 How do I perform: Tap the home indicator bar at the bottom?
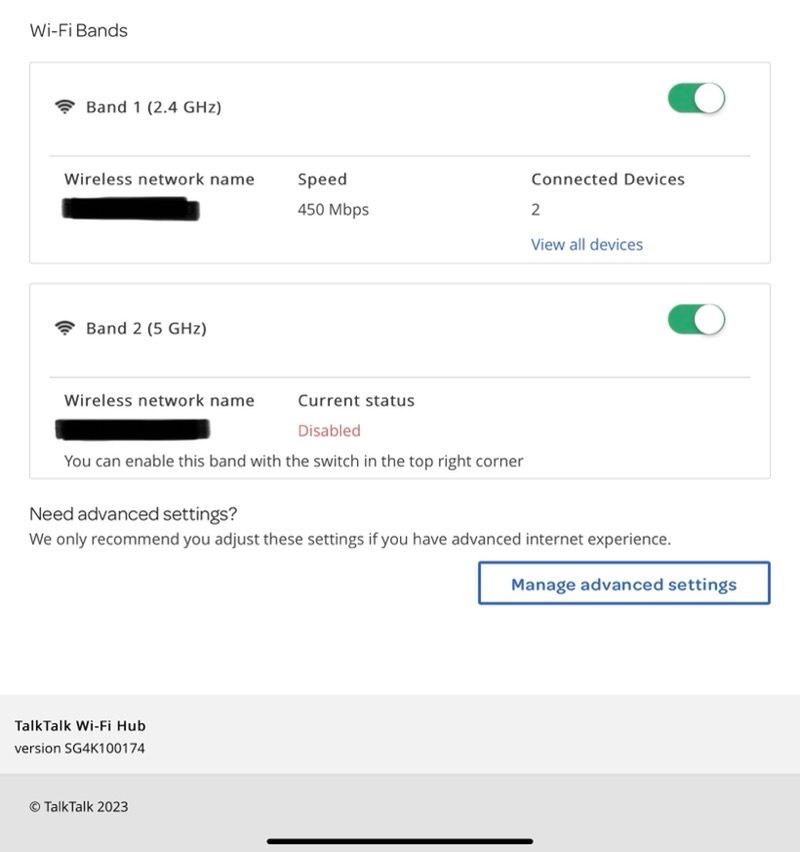click(400, 841)
